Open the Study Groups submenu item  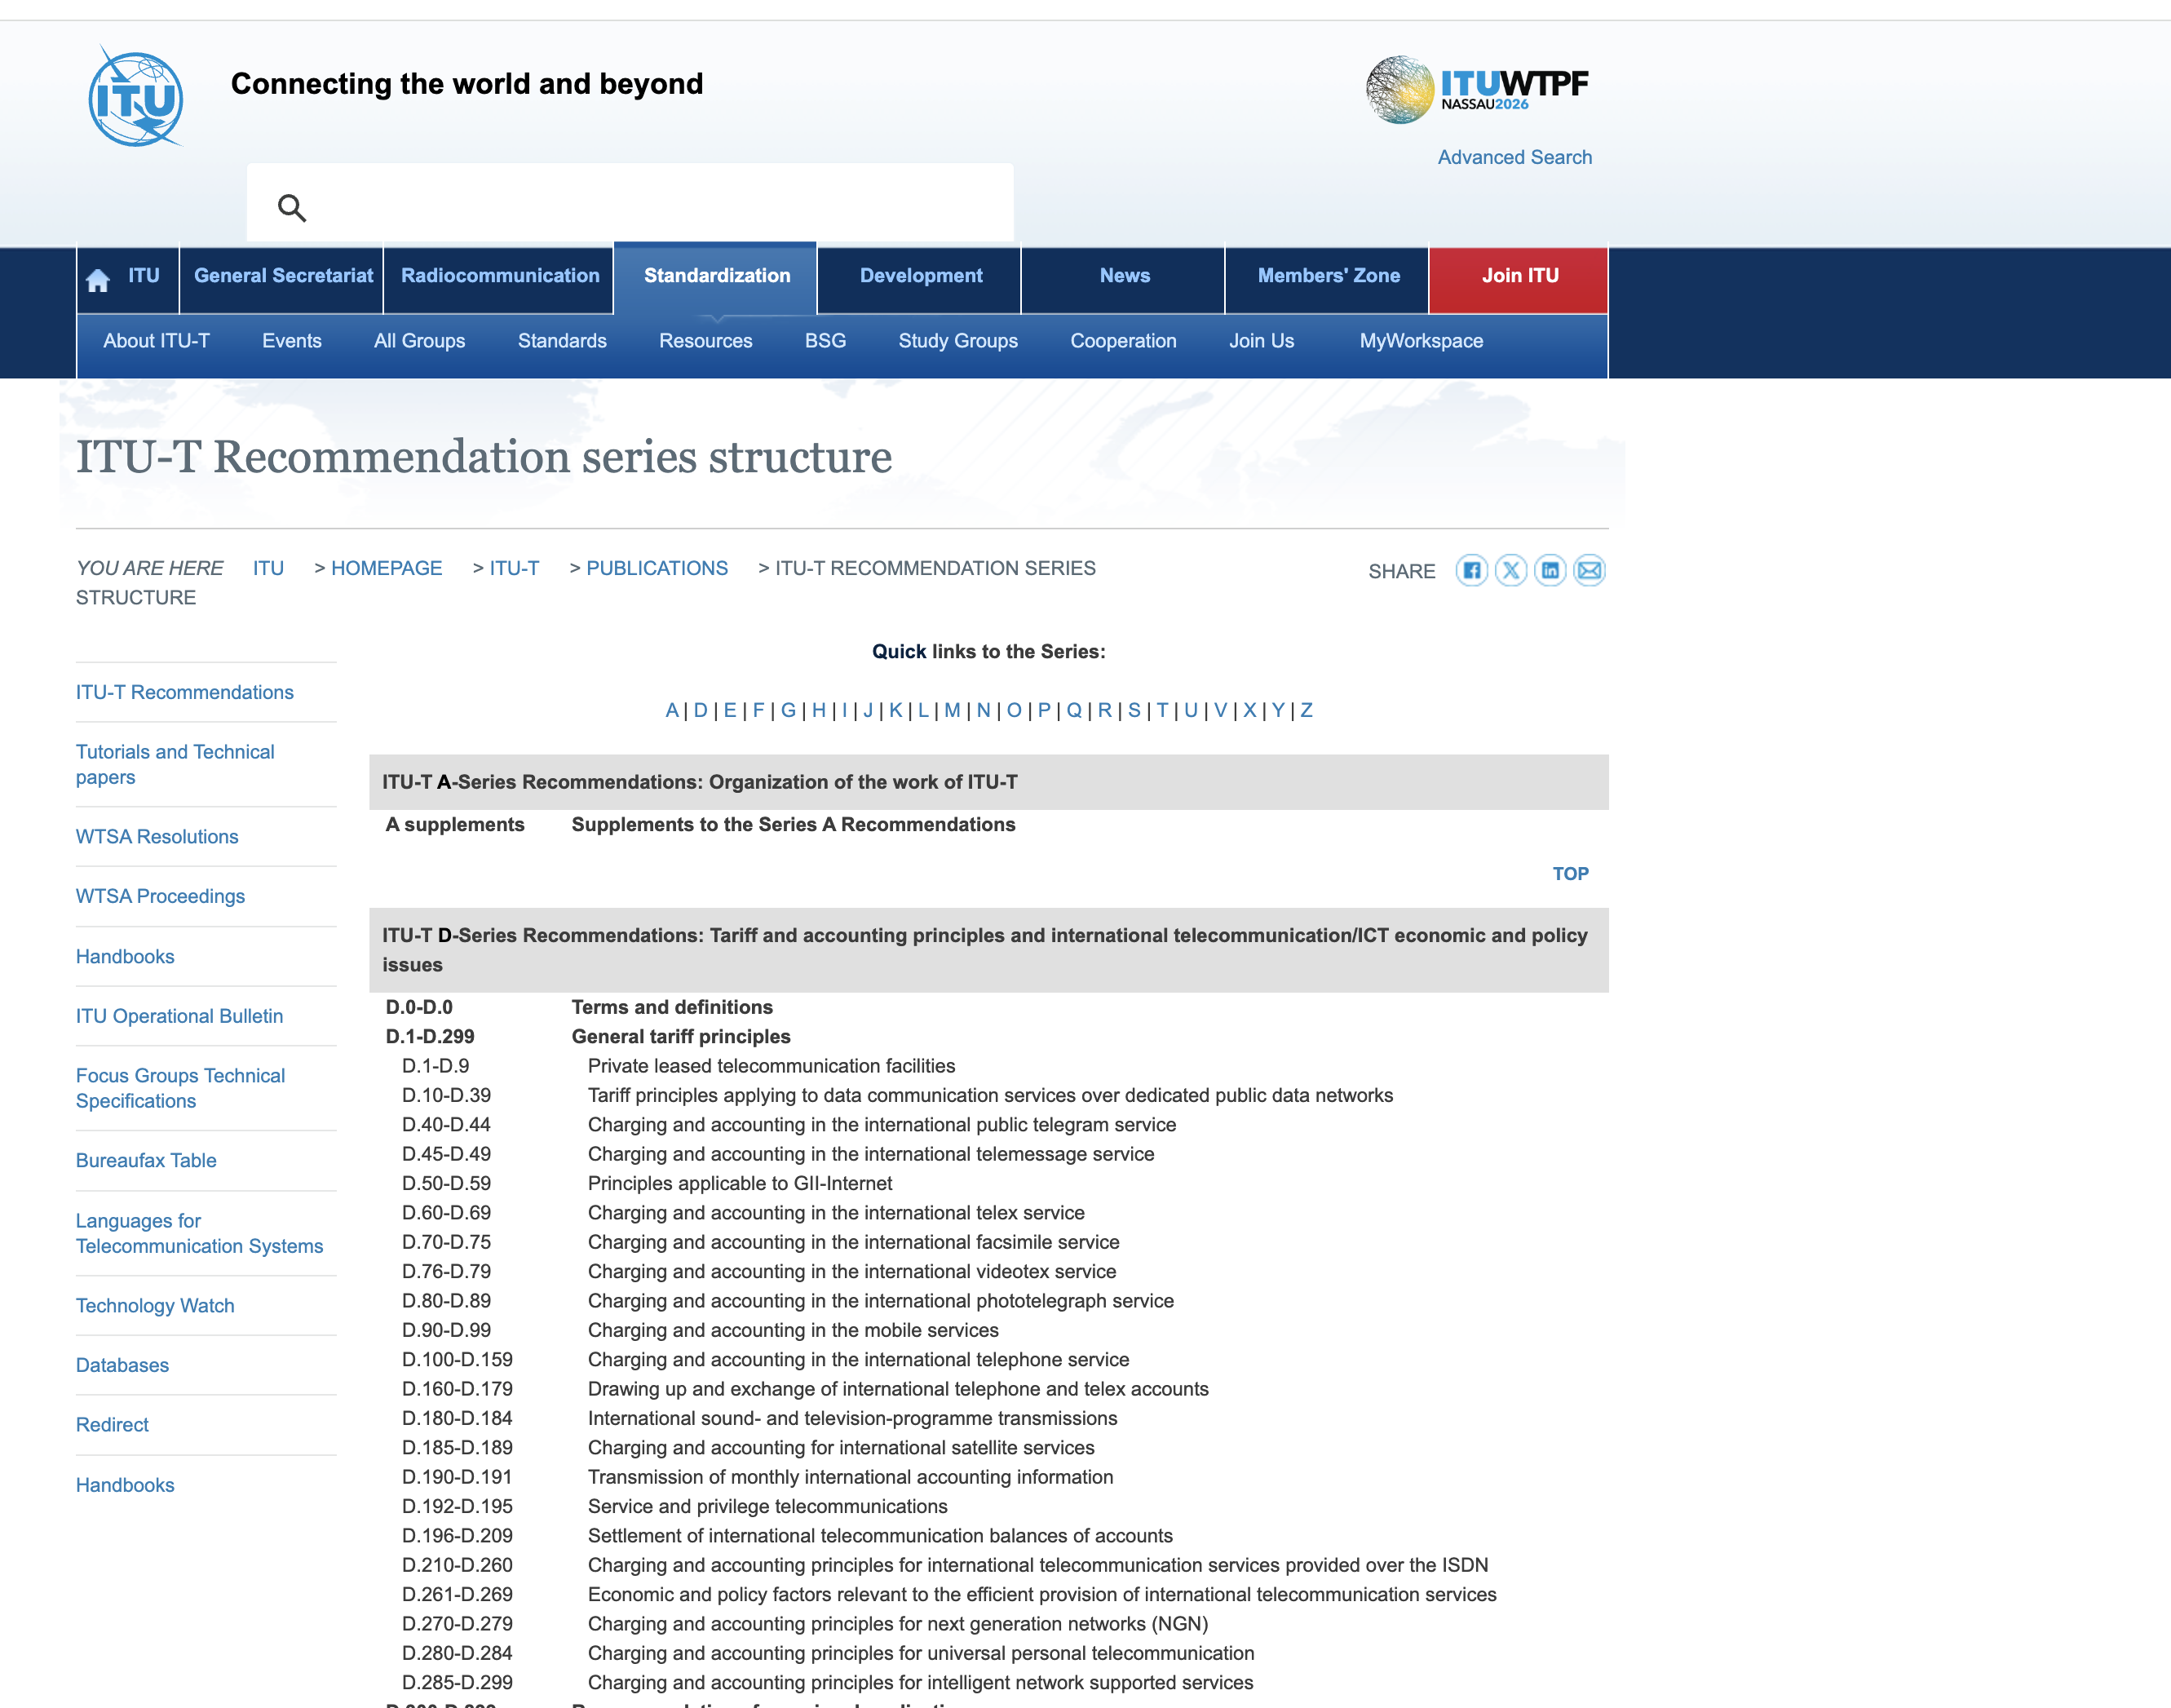pyautogui.click(x=958, y=341)
